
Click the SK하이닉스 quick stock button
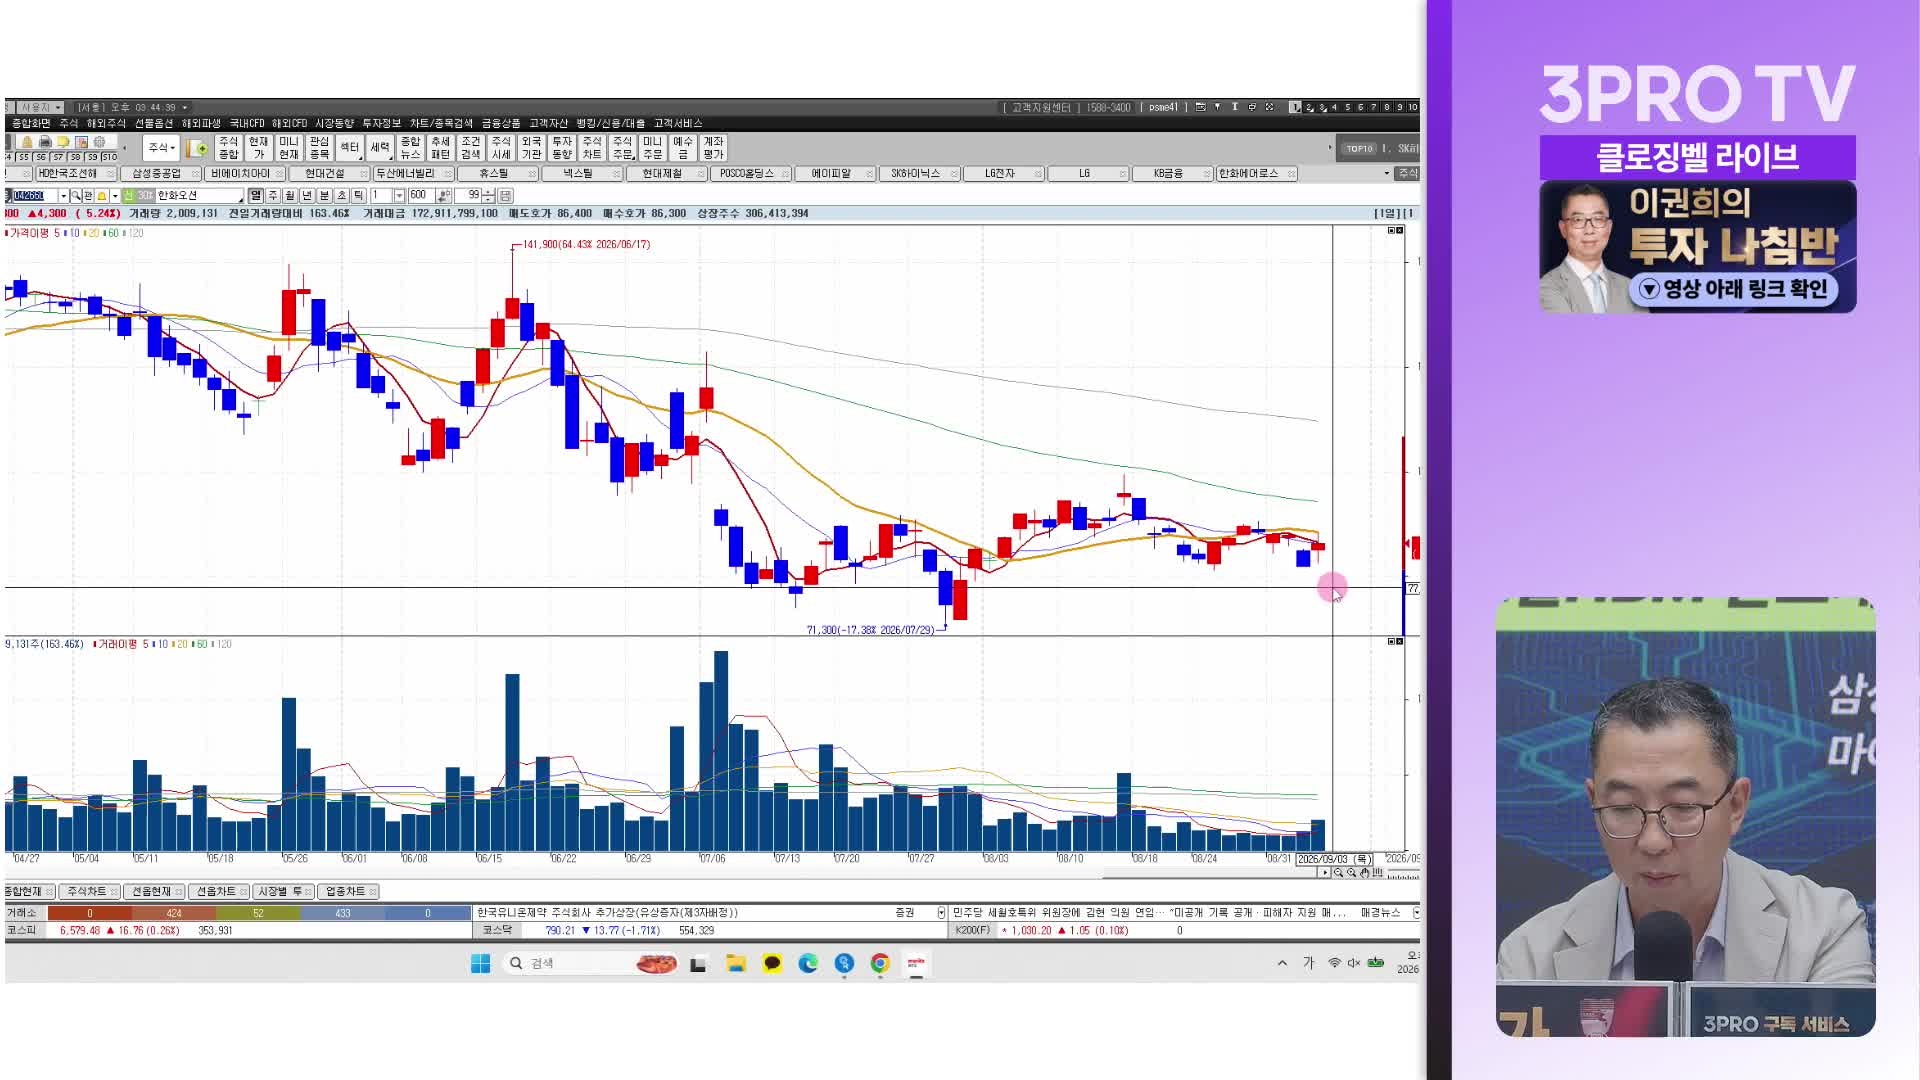tap(915, 174)
